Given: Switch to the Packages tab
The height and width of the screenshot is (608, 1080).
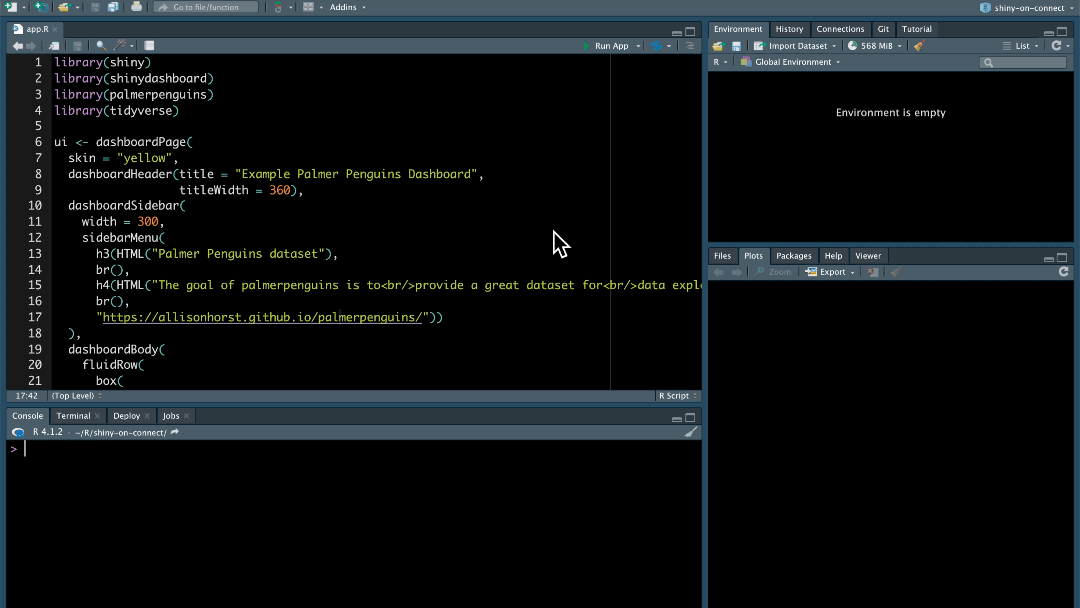Looking at the screenshot, I should click(794, 256).
